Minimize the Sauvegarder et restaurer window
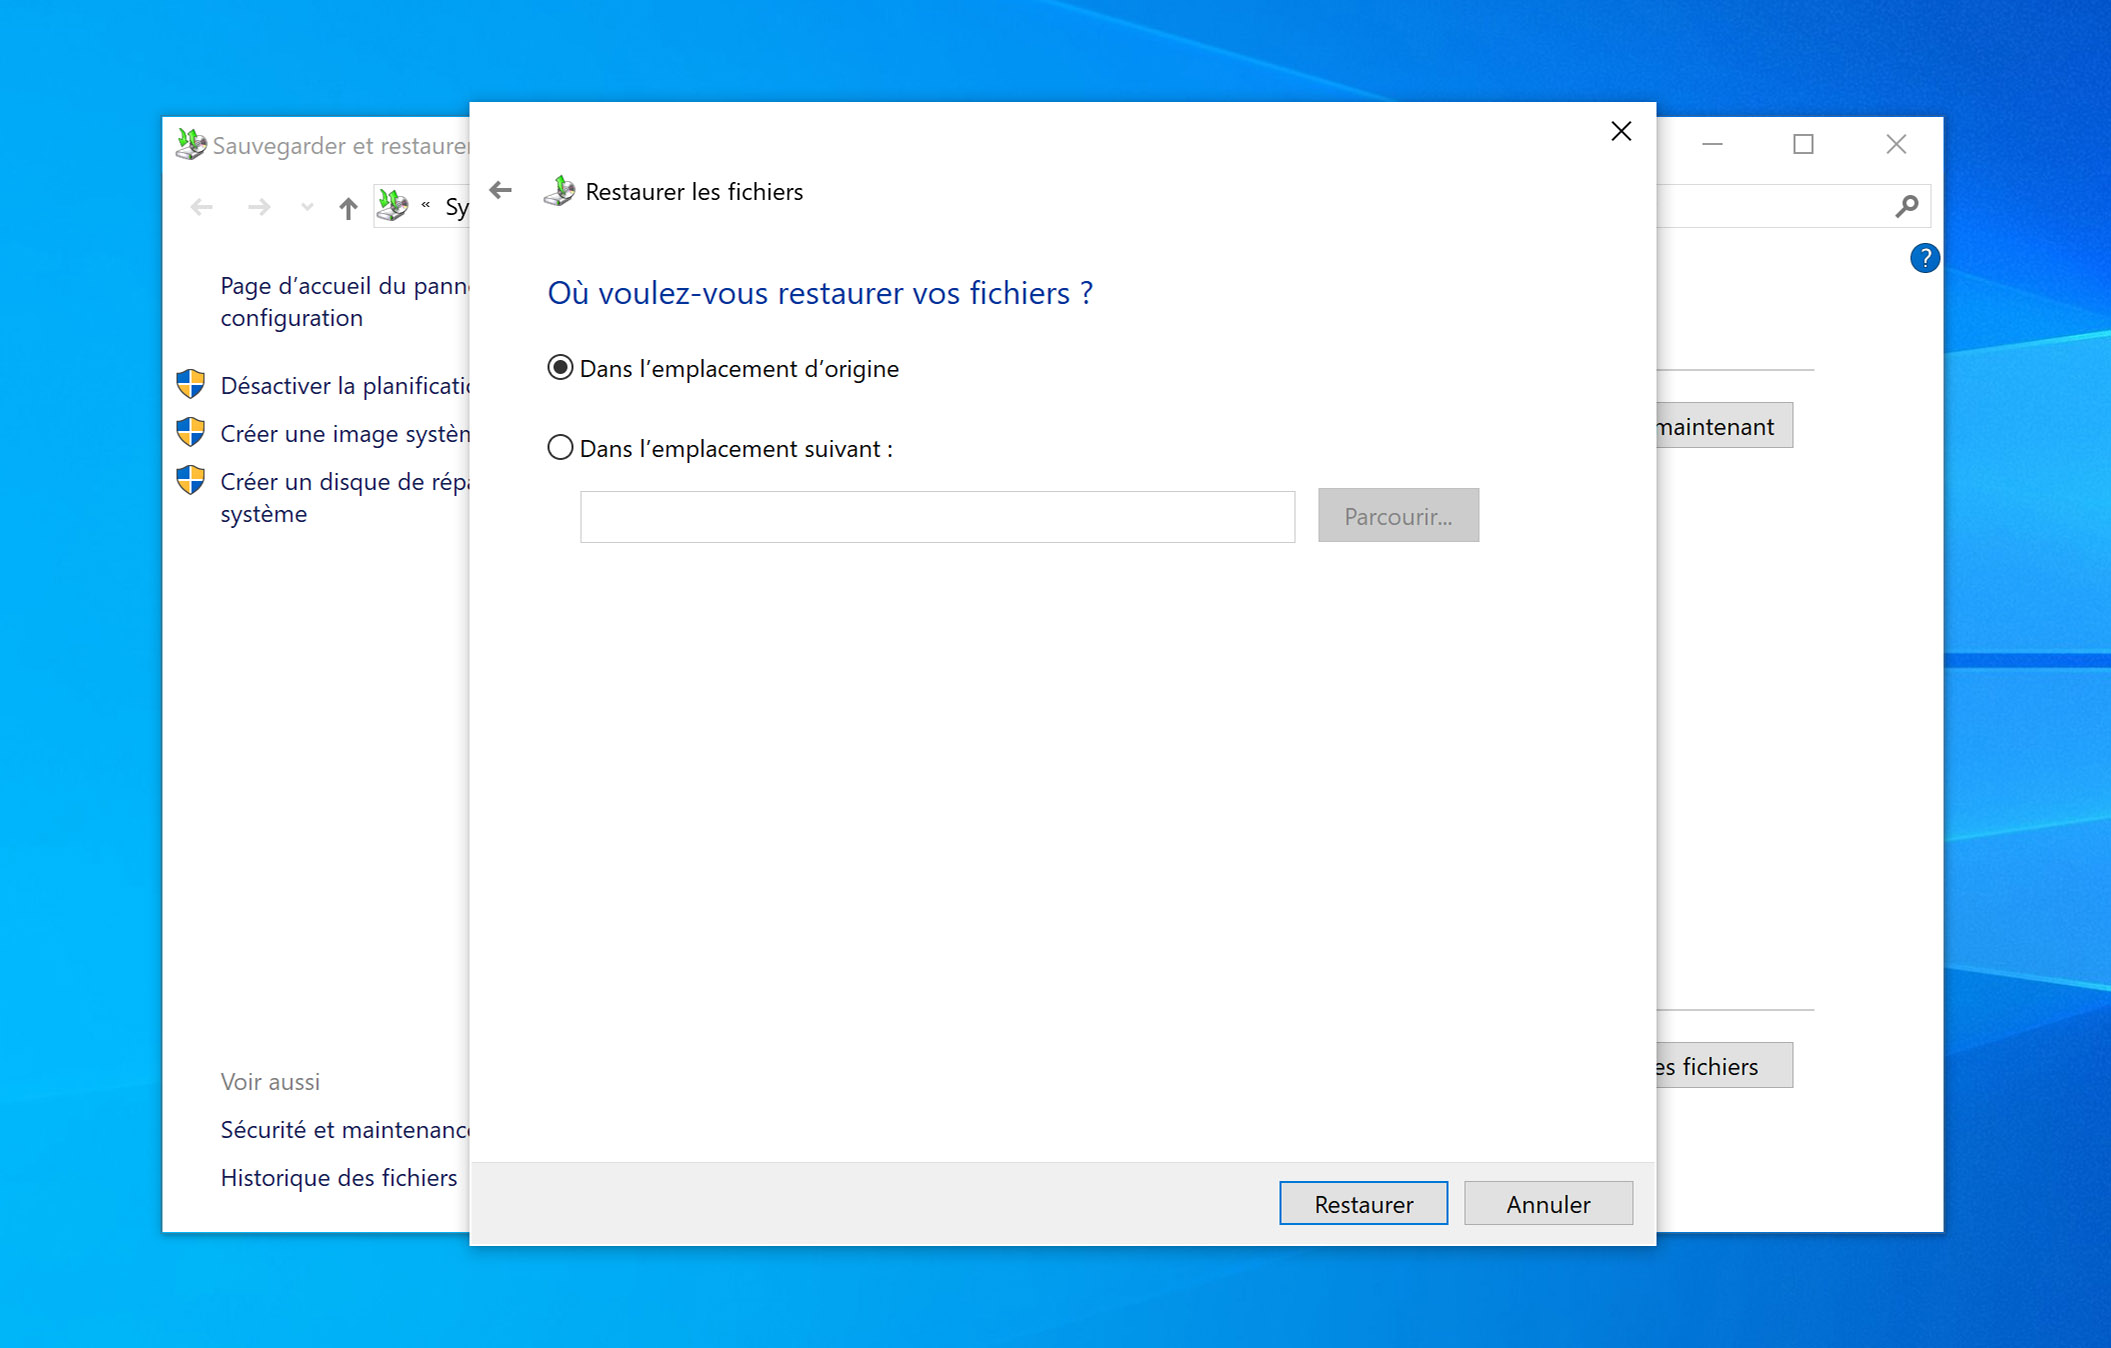The image size is (2111, 1348). [1712, 145]
